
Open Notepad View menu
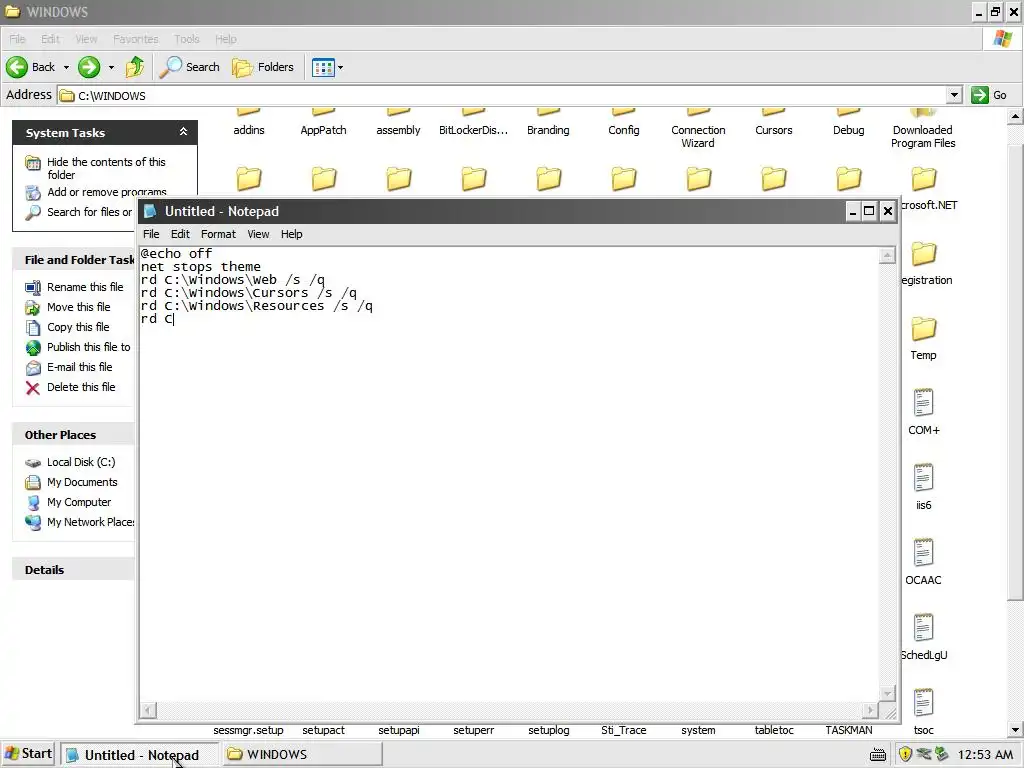point(258,234)
